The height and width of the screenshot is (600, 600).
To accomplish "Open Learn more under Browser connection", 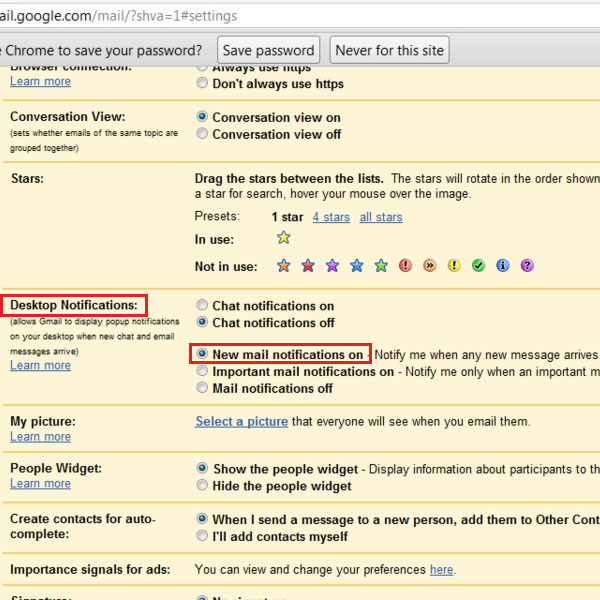I will tap(41, 82).
